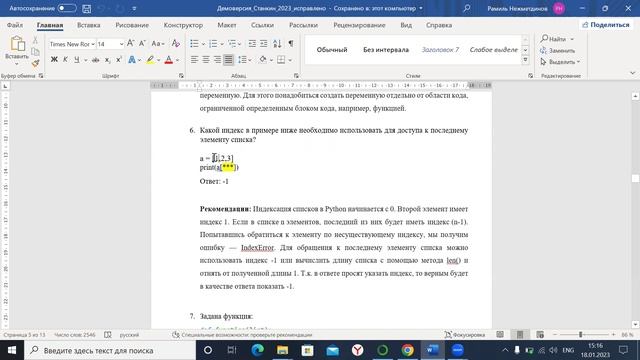The width and height of the screenshot is (640, 360).
Task: Toggle strikethrough formatting
Action: tap(96, 60)
